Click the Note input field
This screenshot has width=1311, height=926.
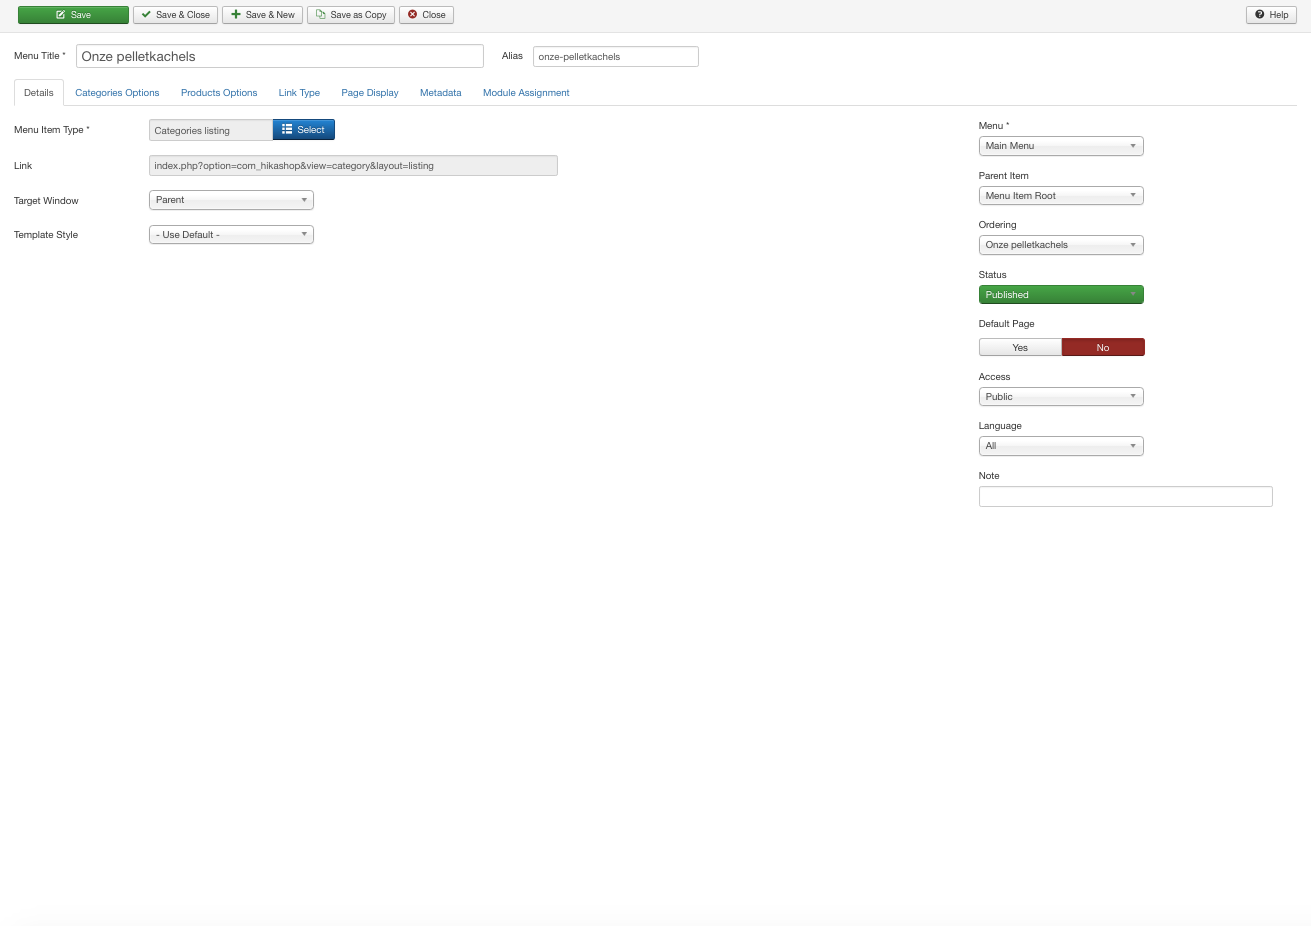1126,497
